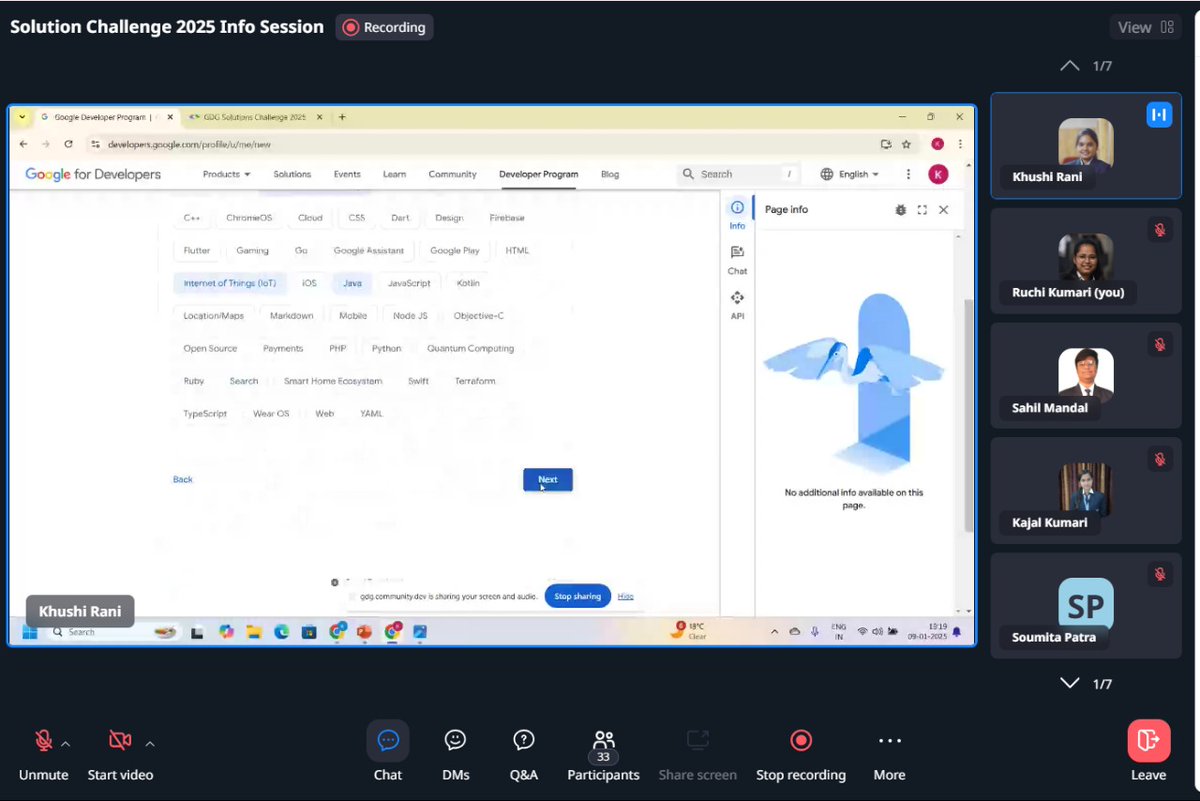Bookmark page with the star icon

pyautogui.click(x=906, y=144)
